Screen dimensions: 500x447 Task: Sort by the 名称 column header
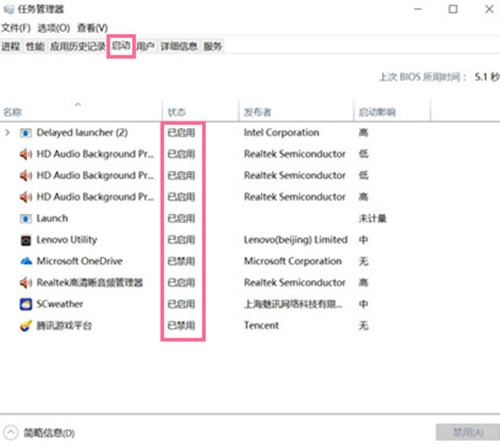tap(13, 112)
